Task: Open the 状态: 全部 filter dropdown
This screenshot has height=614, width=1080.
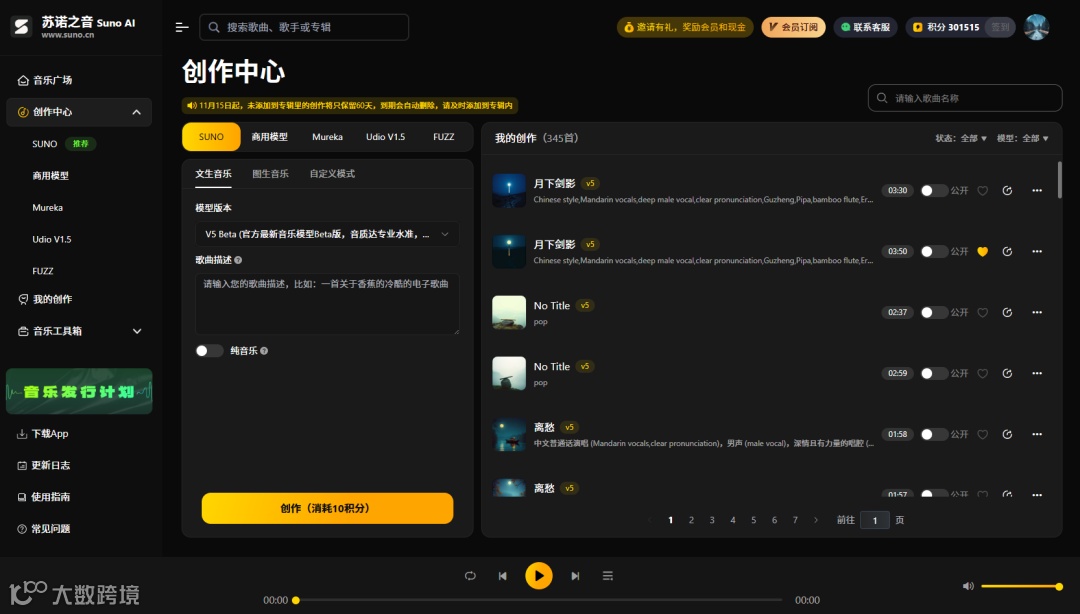Action: pos(961,139)
